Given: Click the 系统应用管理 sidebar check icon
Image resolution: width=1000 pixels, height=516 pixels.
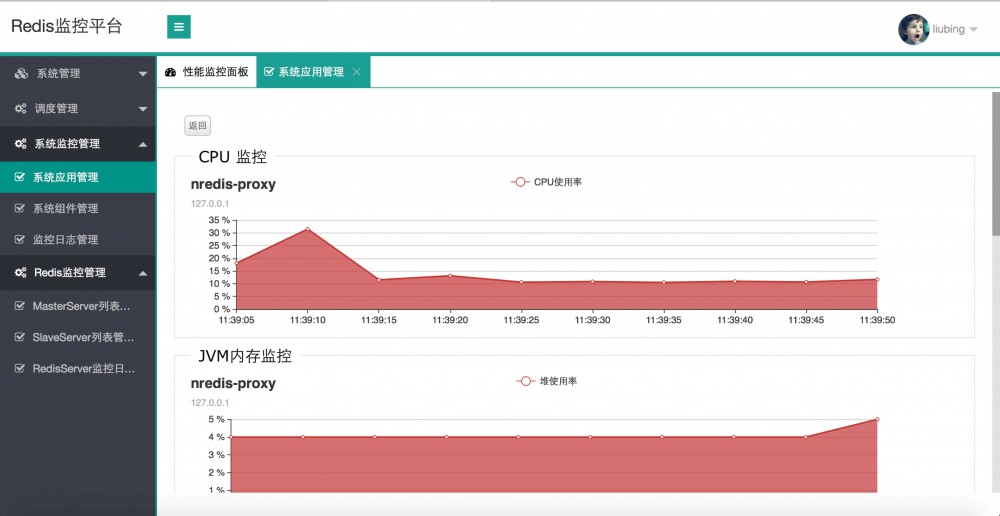Looking at the screenshot, I should (x=20, y=177).
